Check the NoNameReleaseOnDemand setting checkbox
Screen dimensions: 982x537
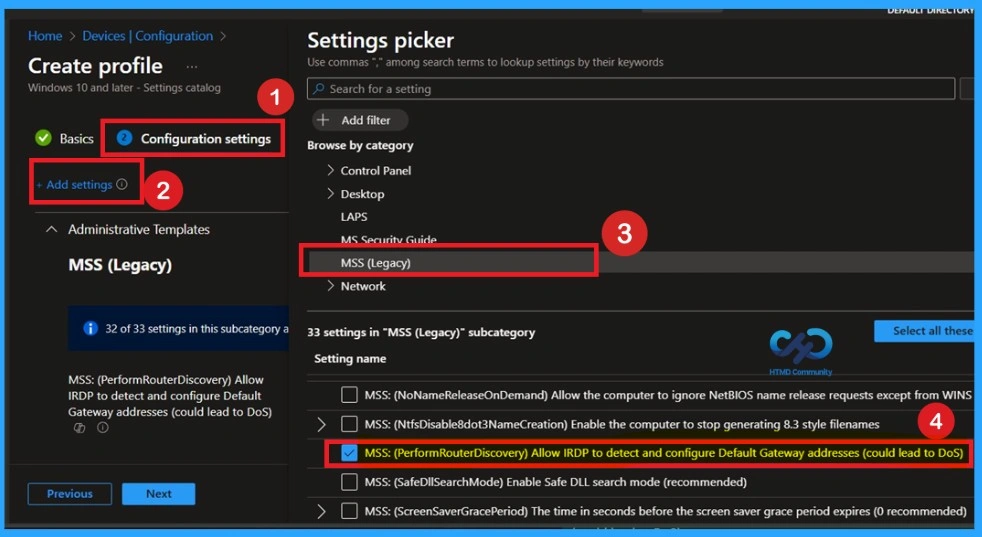[x=349, y=395]
